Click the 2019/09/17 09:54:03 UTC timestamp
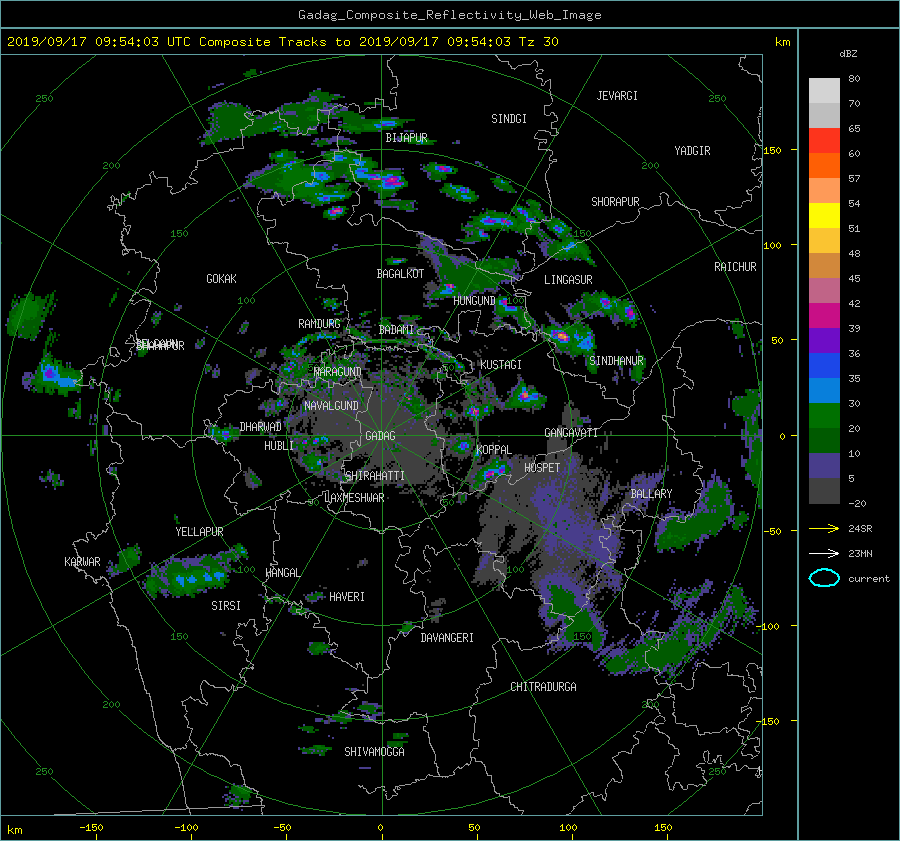The width and height of the screenshot is (900, 841). (x=98, y=42)
